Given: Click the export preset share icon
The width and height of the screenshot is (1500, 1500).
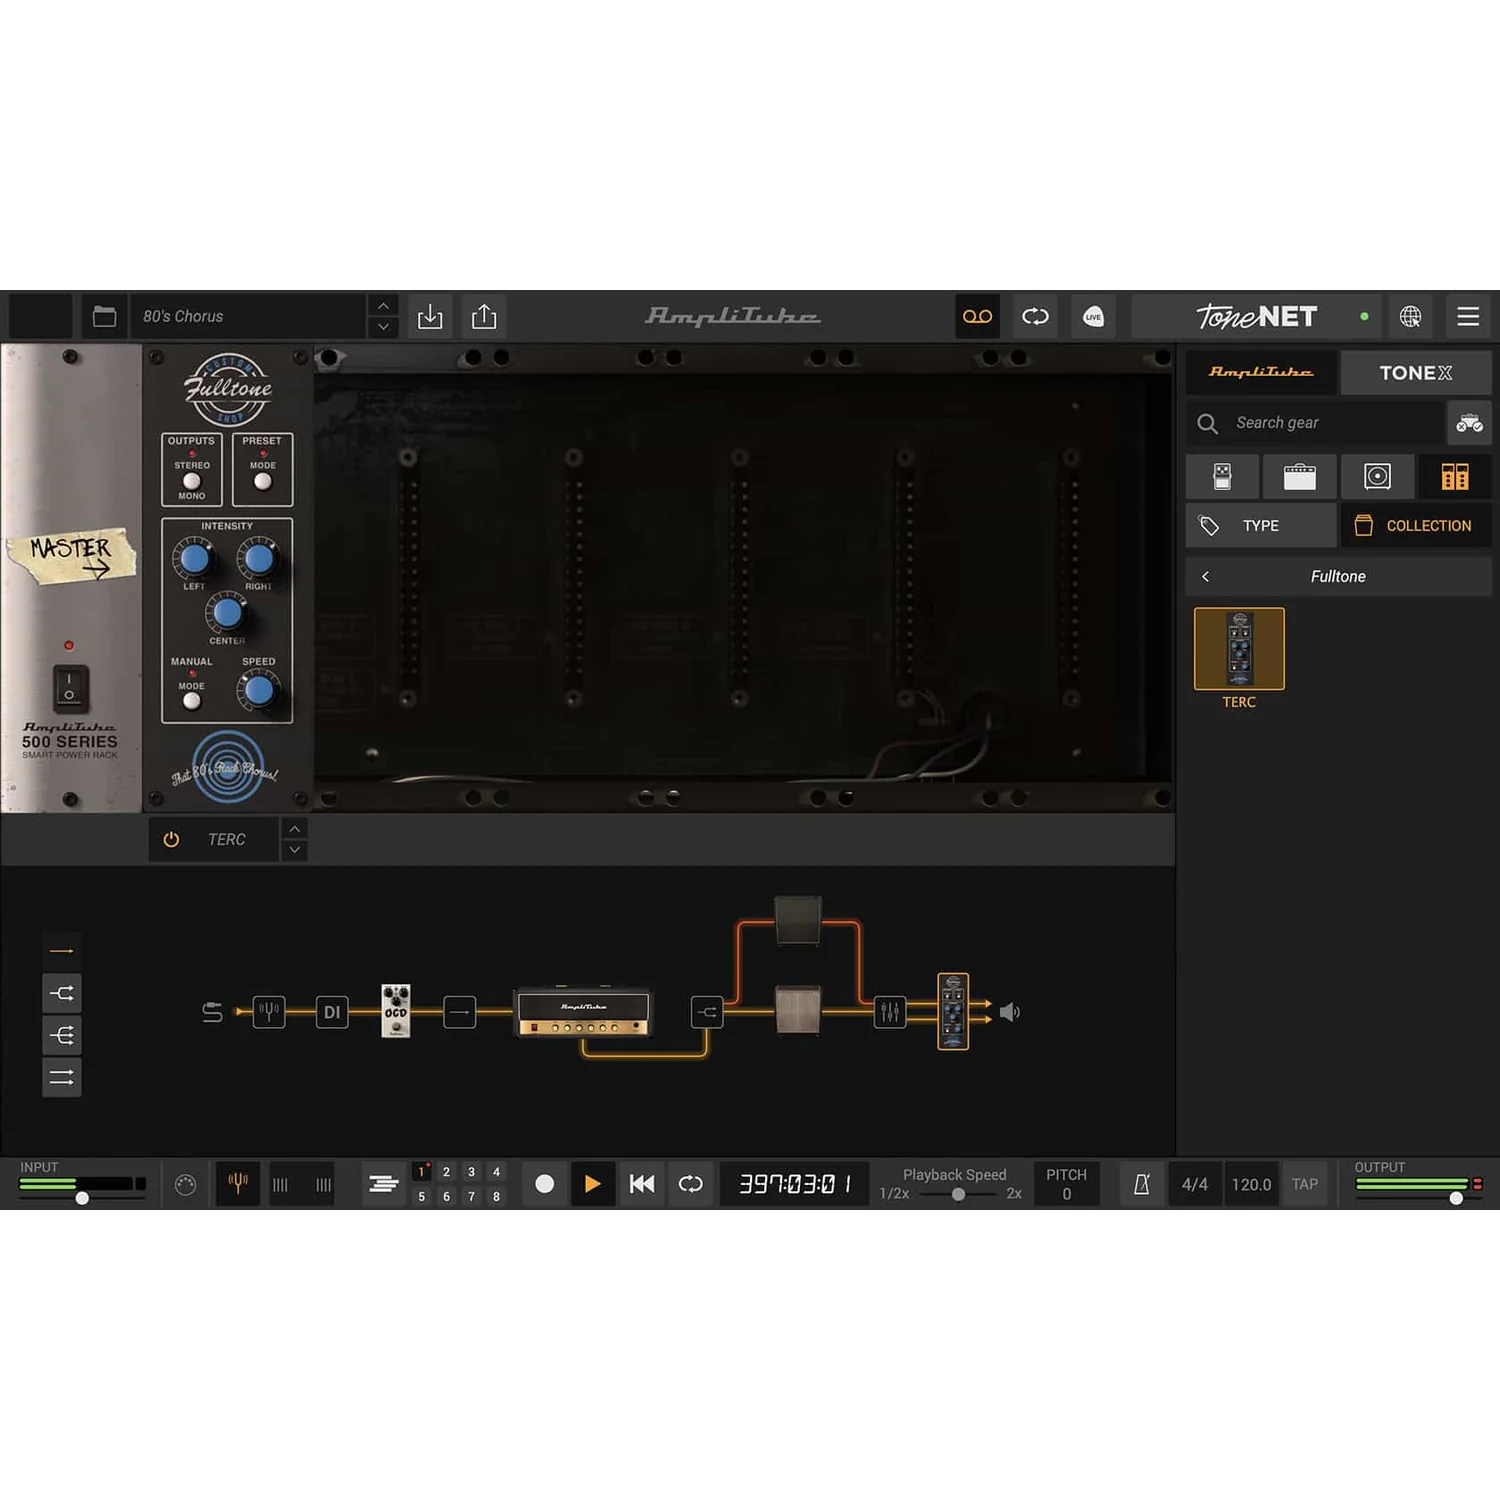Looking at the screenshot, I should click(484, 316).
